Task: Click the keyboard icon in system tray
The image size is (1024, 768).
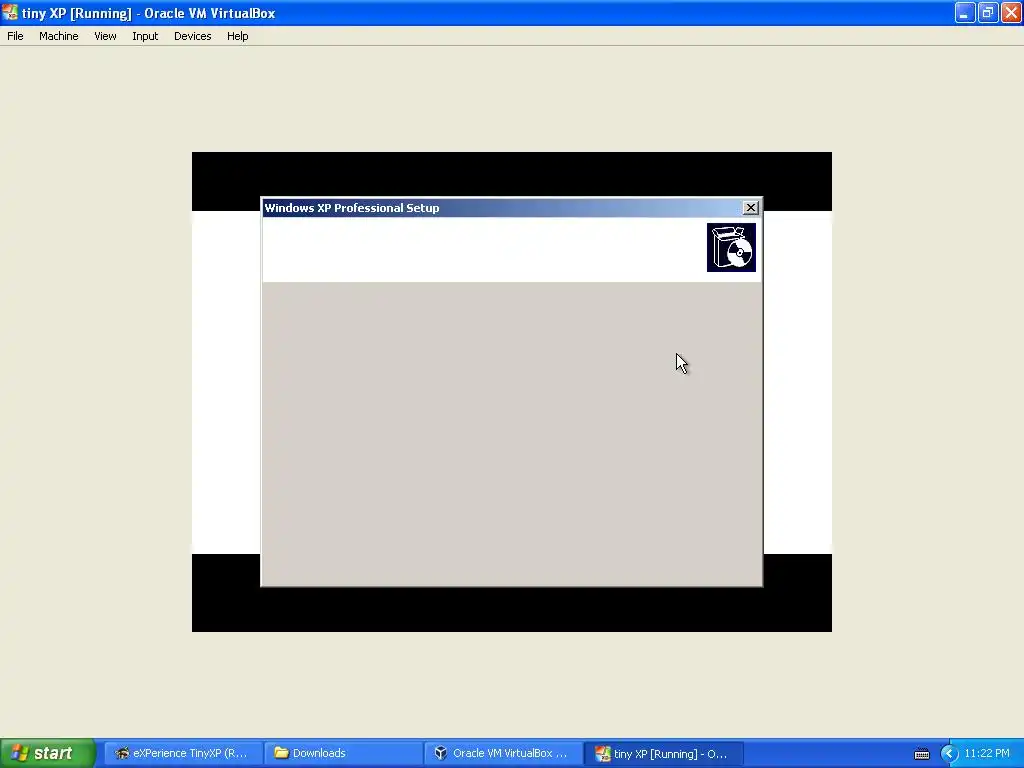Action: click(921, 754)
